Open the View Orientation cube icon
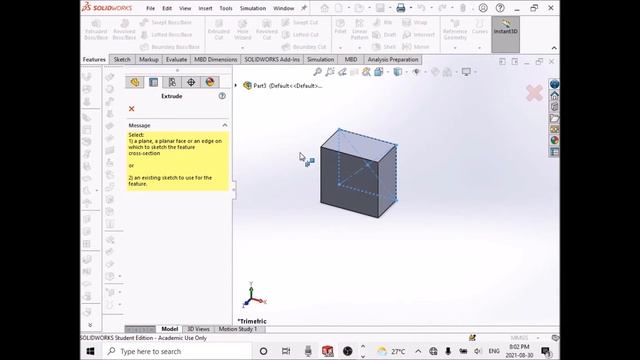This screenshot has width=640, height=360. pyautogui.click(x=378, y=72)
